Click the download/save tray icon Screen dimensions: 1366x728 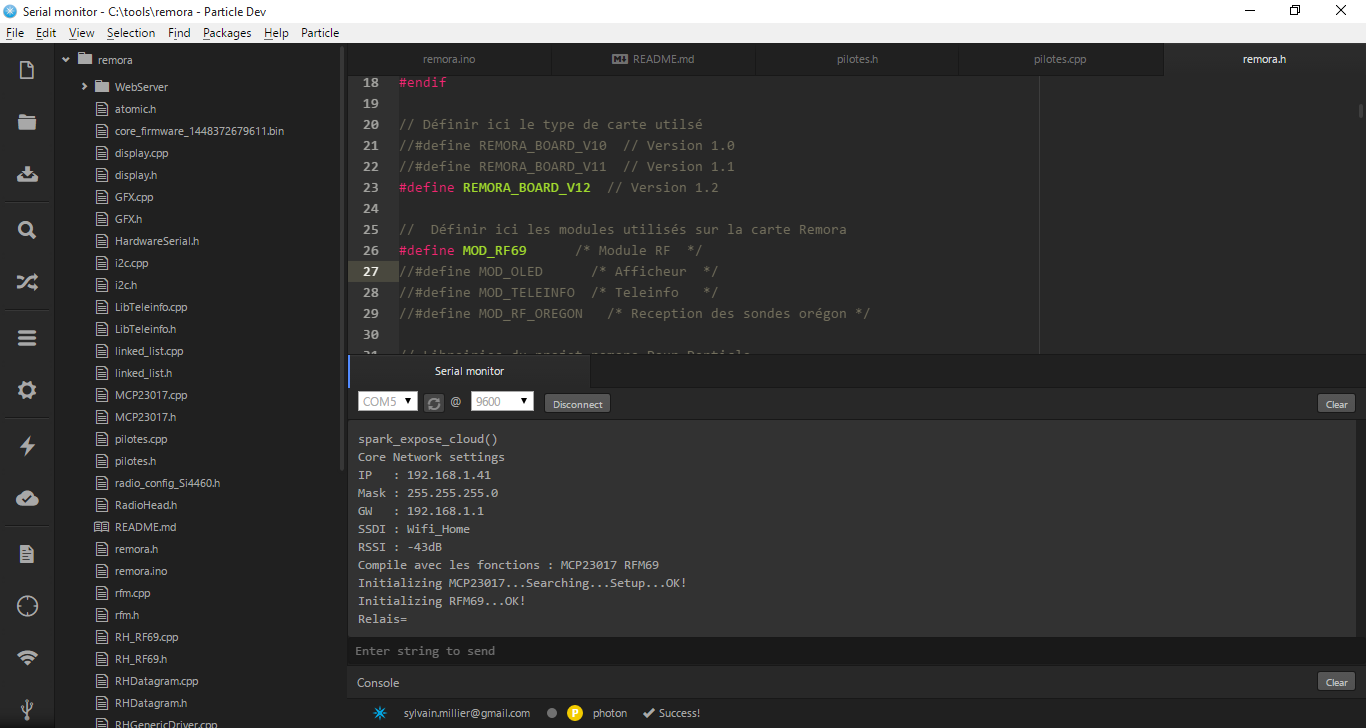[27, 174]
